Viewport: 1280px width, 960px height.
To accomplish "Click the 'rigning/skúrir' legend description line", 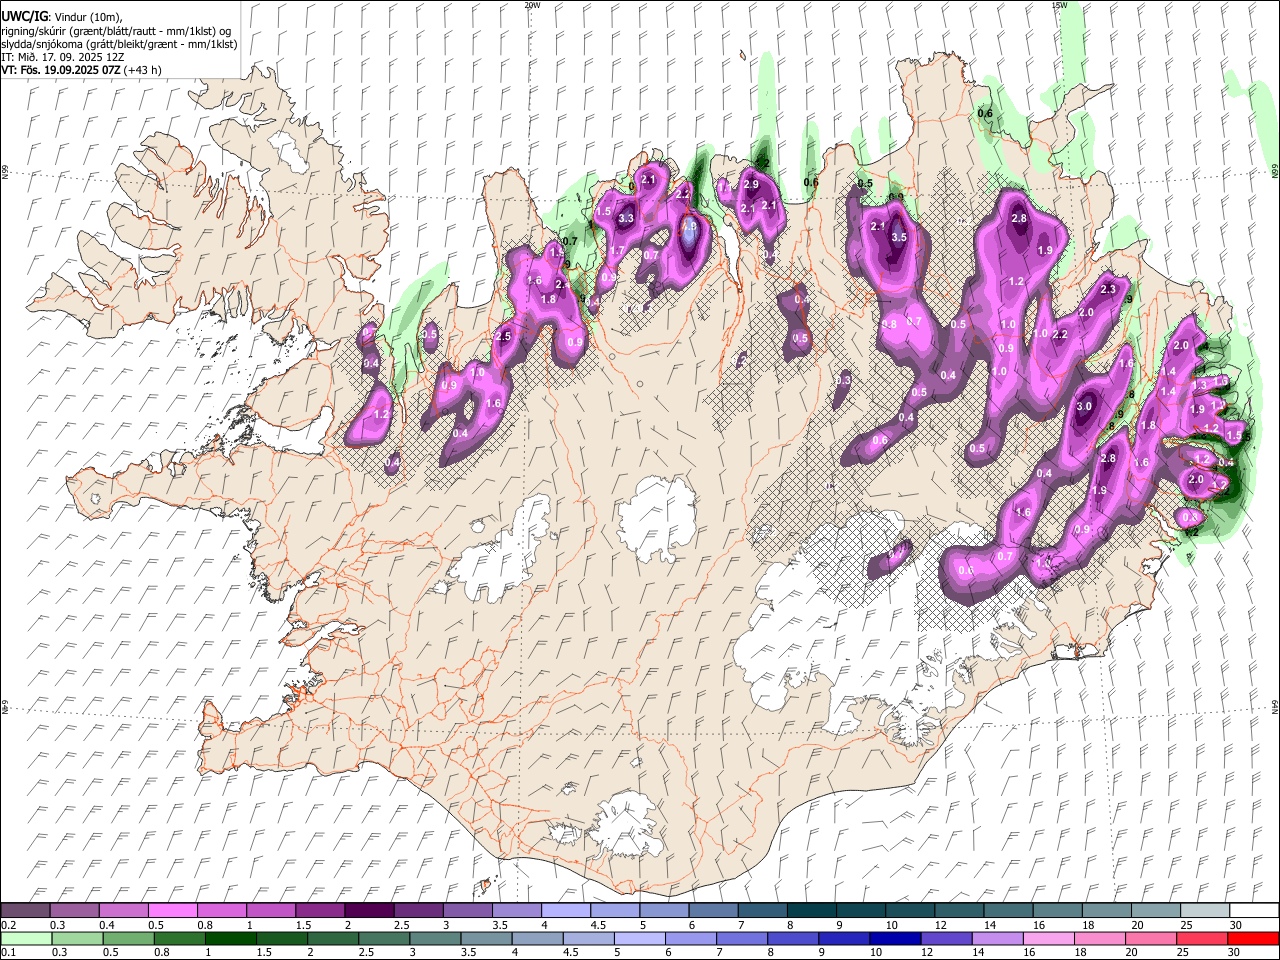I will click(x=115, y=31).
